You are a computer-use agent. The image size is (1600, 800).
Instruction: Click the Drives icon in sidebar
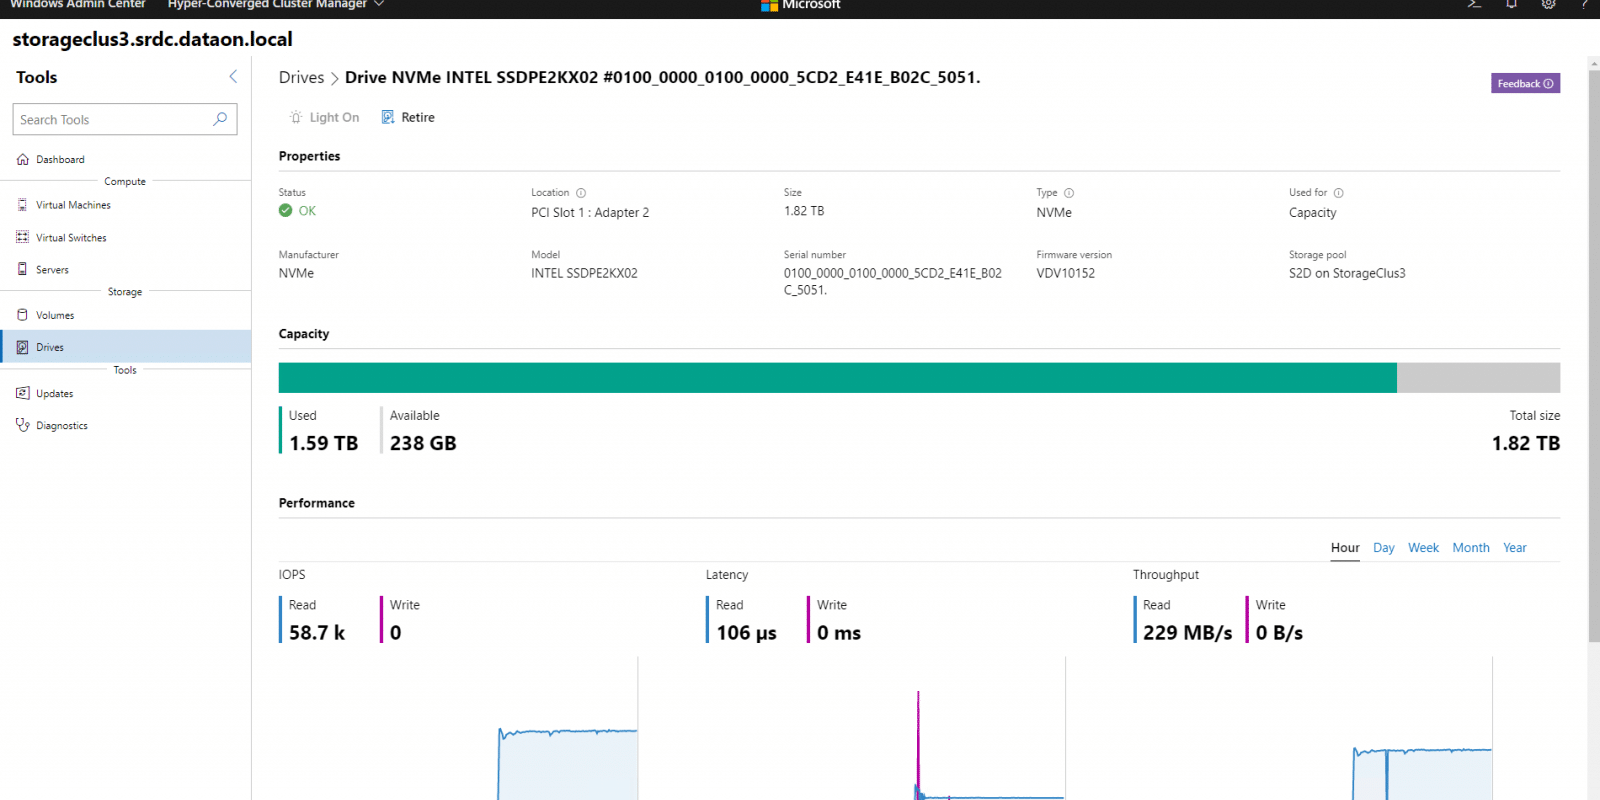coord(22,347)
